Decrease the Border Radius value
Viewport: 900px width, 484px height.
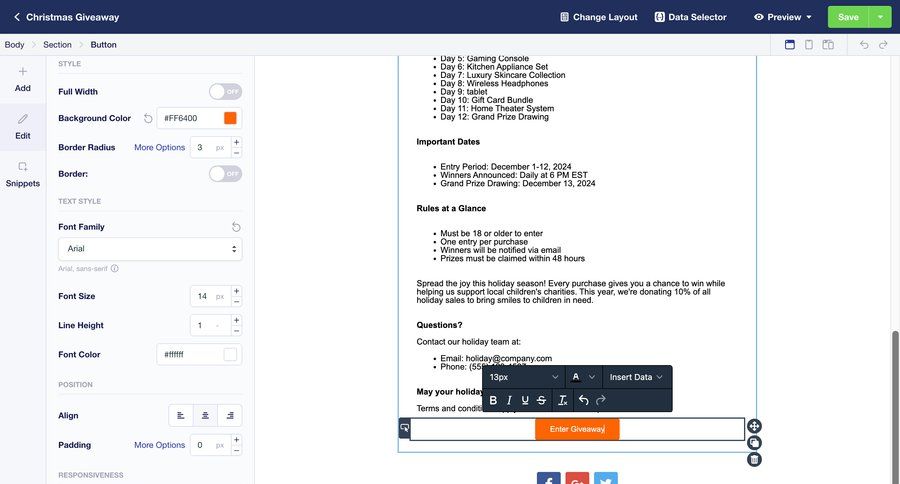[x=236, y=153]
